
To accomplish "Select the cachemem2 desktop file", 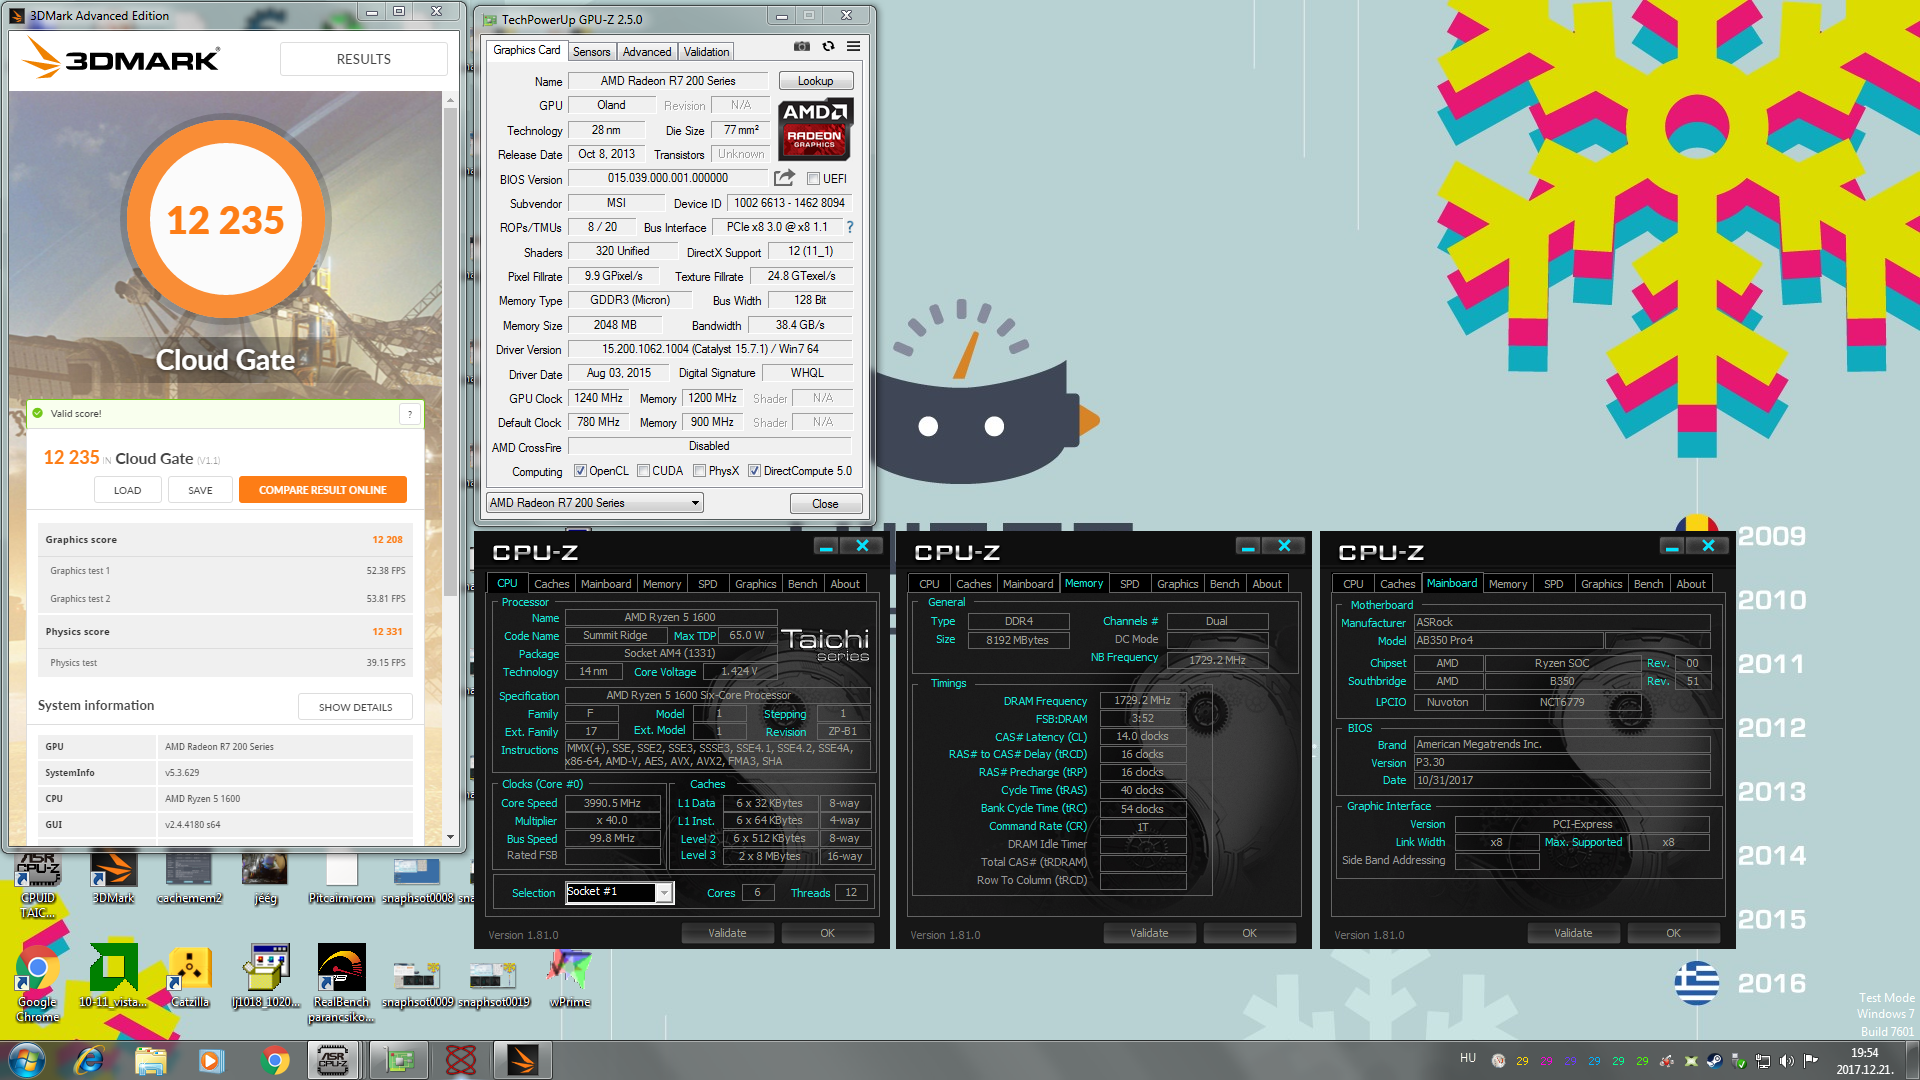I will (x=189, y=877).
